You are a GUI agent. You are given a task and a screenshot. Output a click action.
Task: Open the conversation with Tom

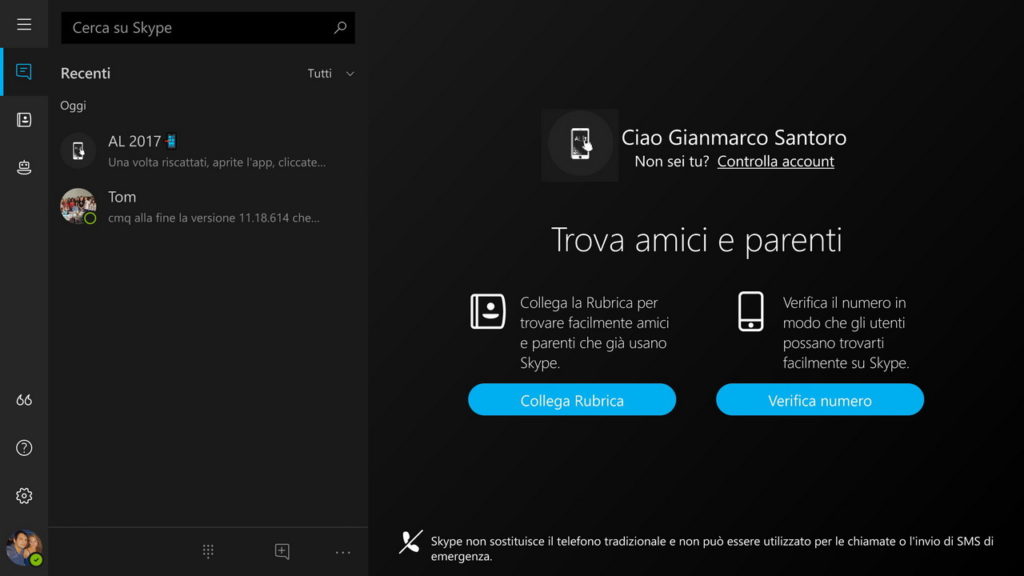point(208,206)
